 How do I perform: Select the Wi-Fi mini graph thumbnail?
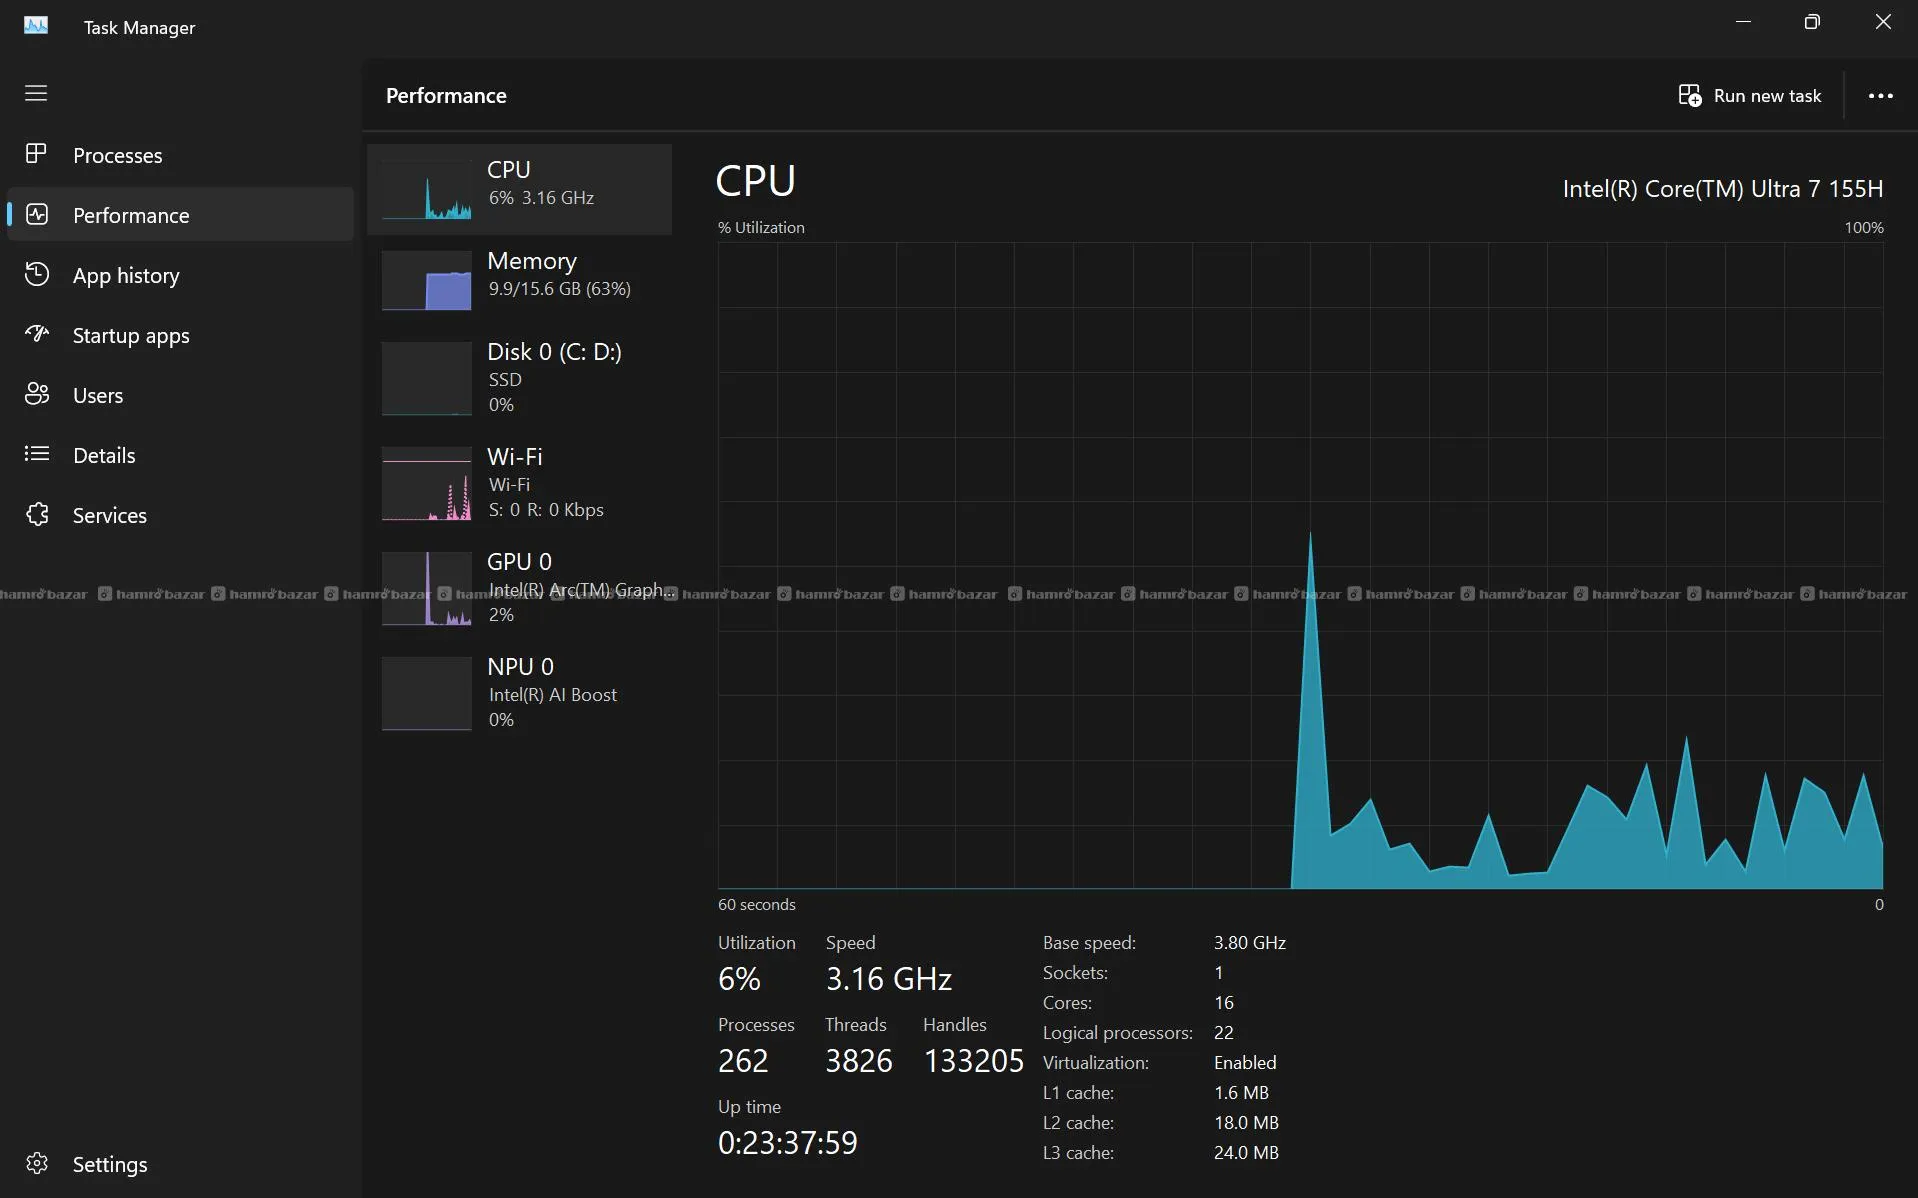tap(427, 484)
